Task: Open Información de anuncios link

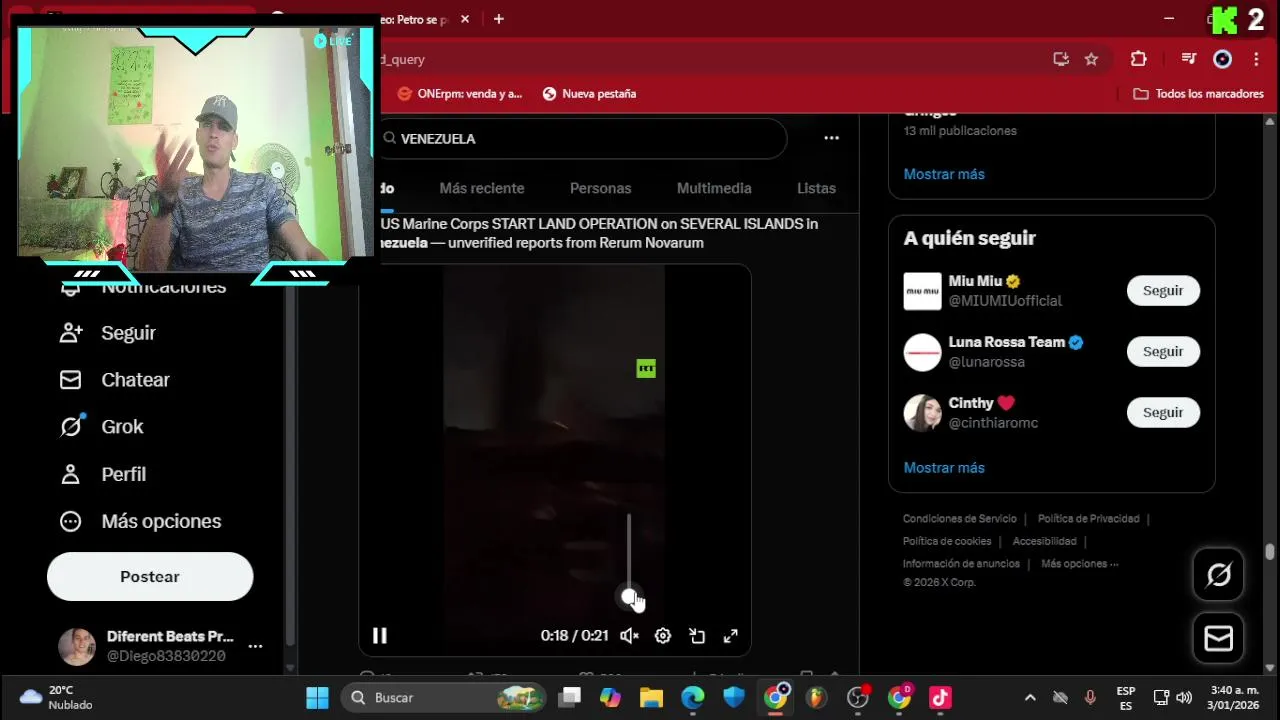Action: coord(961,564)
